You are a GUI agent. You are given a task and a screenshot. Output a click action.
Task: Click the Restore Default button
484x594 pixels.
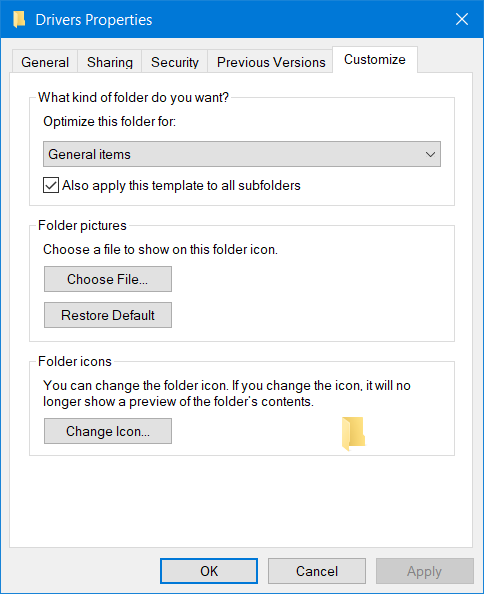(108, 315)
